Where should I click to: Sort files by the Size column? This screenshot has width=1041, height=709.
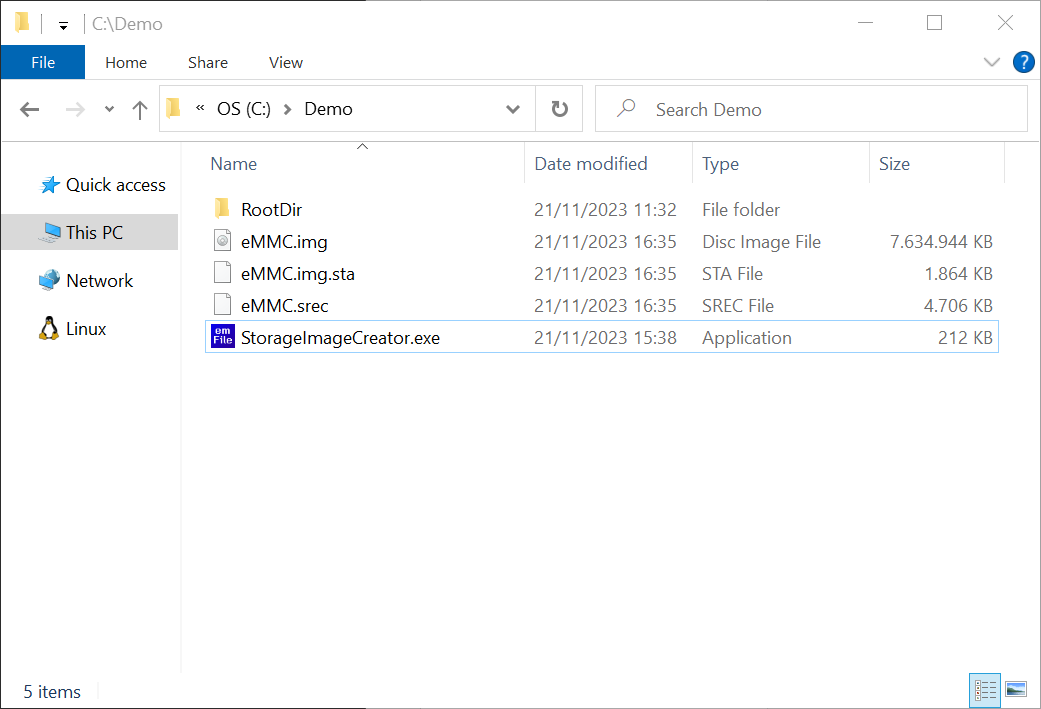894,164
